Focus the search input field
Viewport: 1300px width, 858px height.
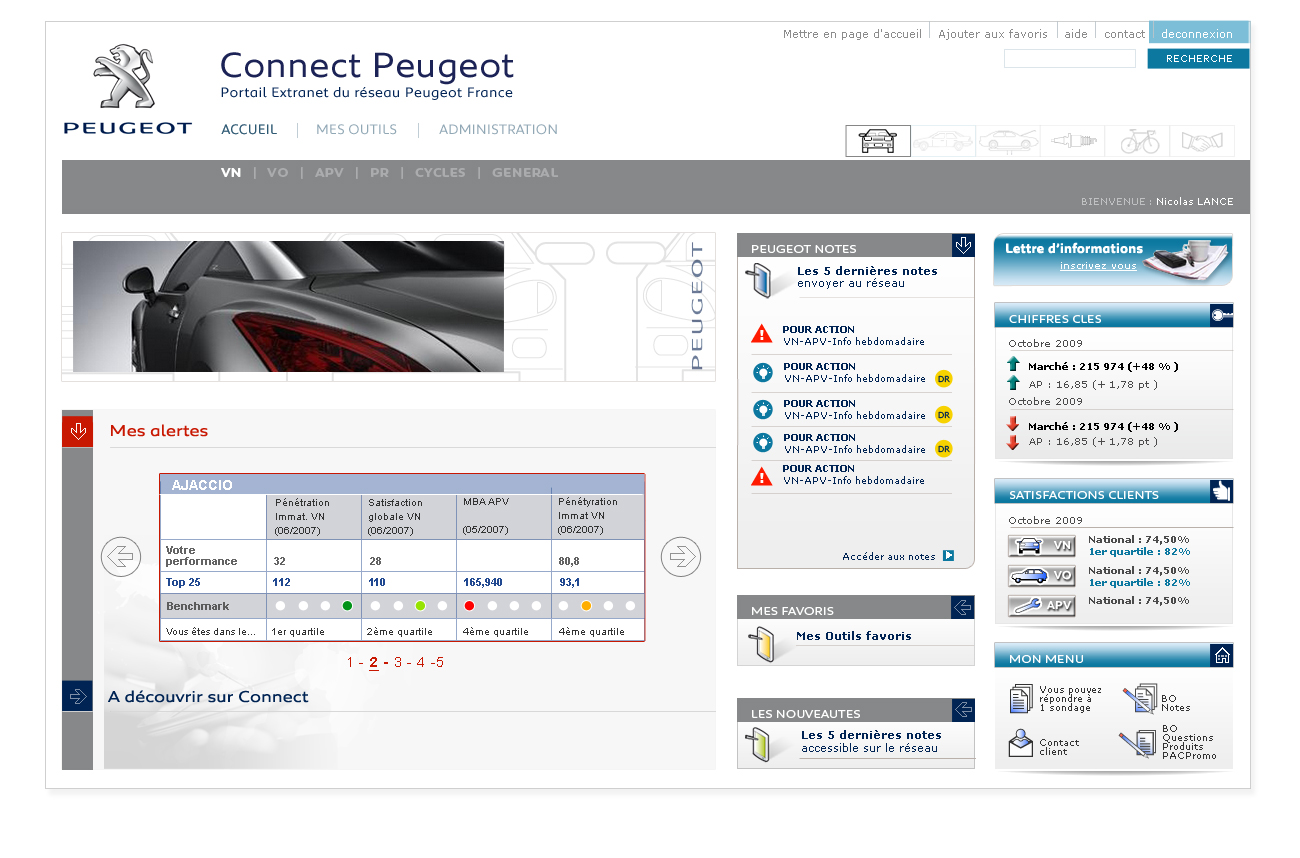(x=1069, y=58)
